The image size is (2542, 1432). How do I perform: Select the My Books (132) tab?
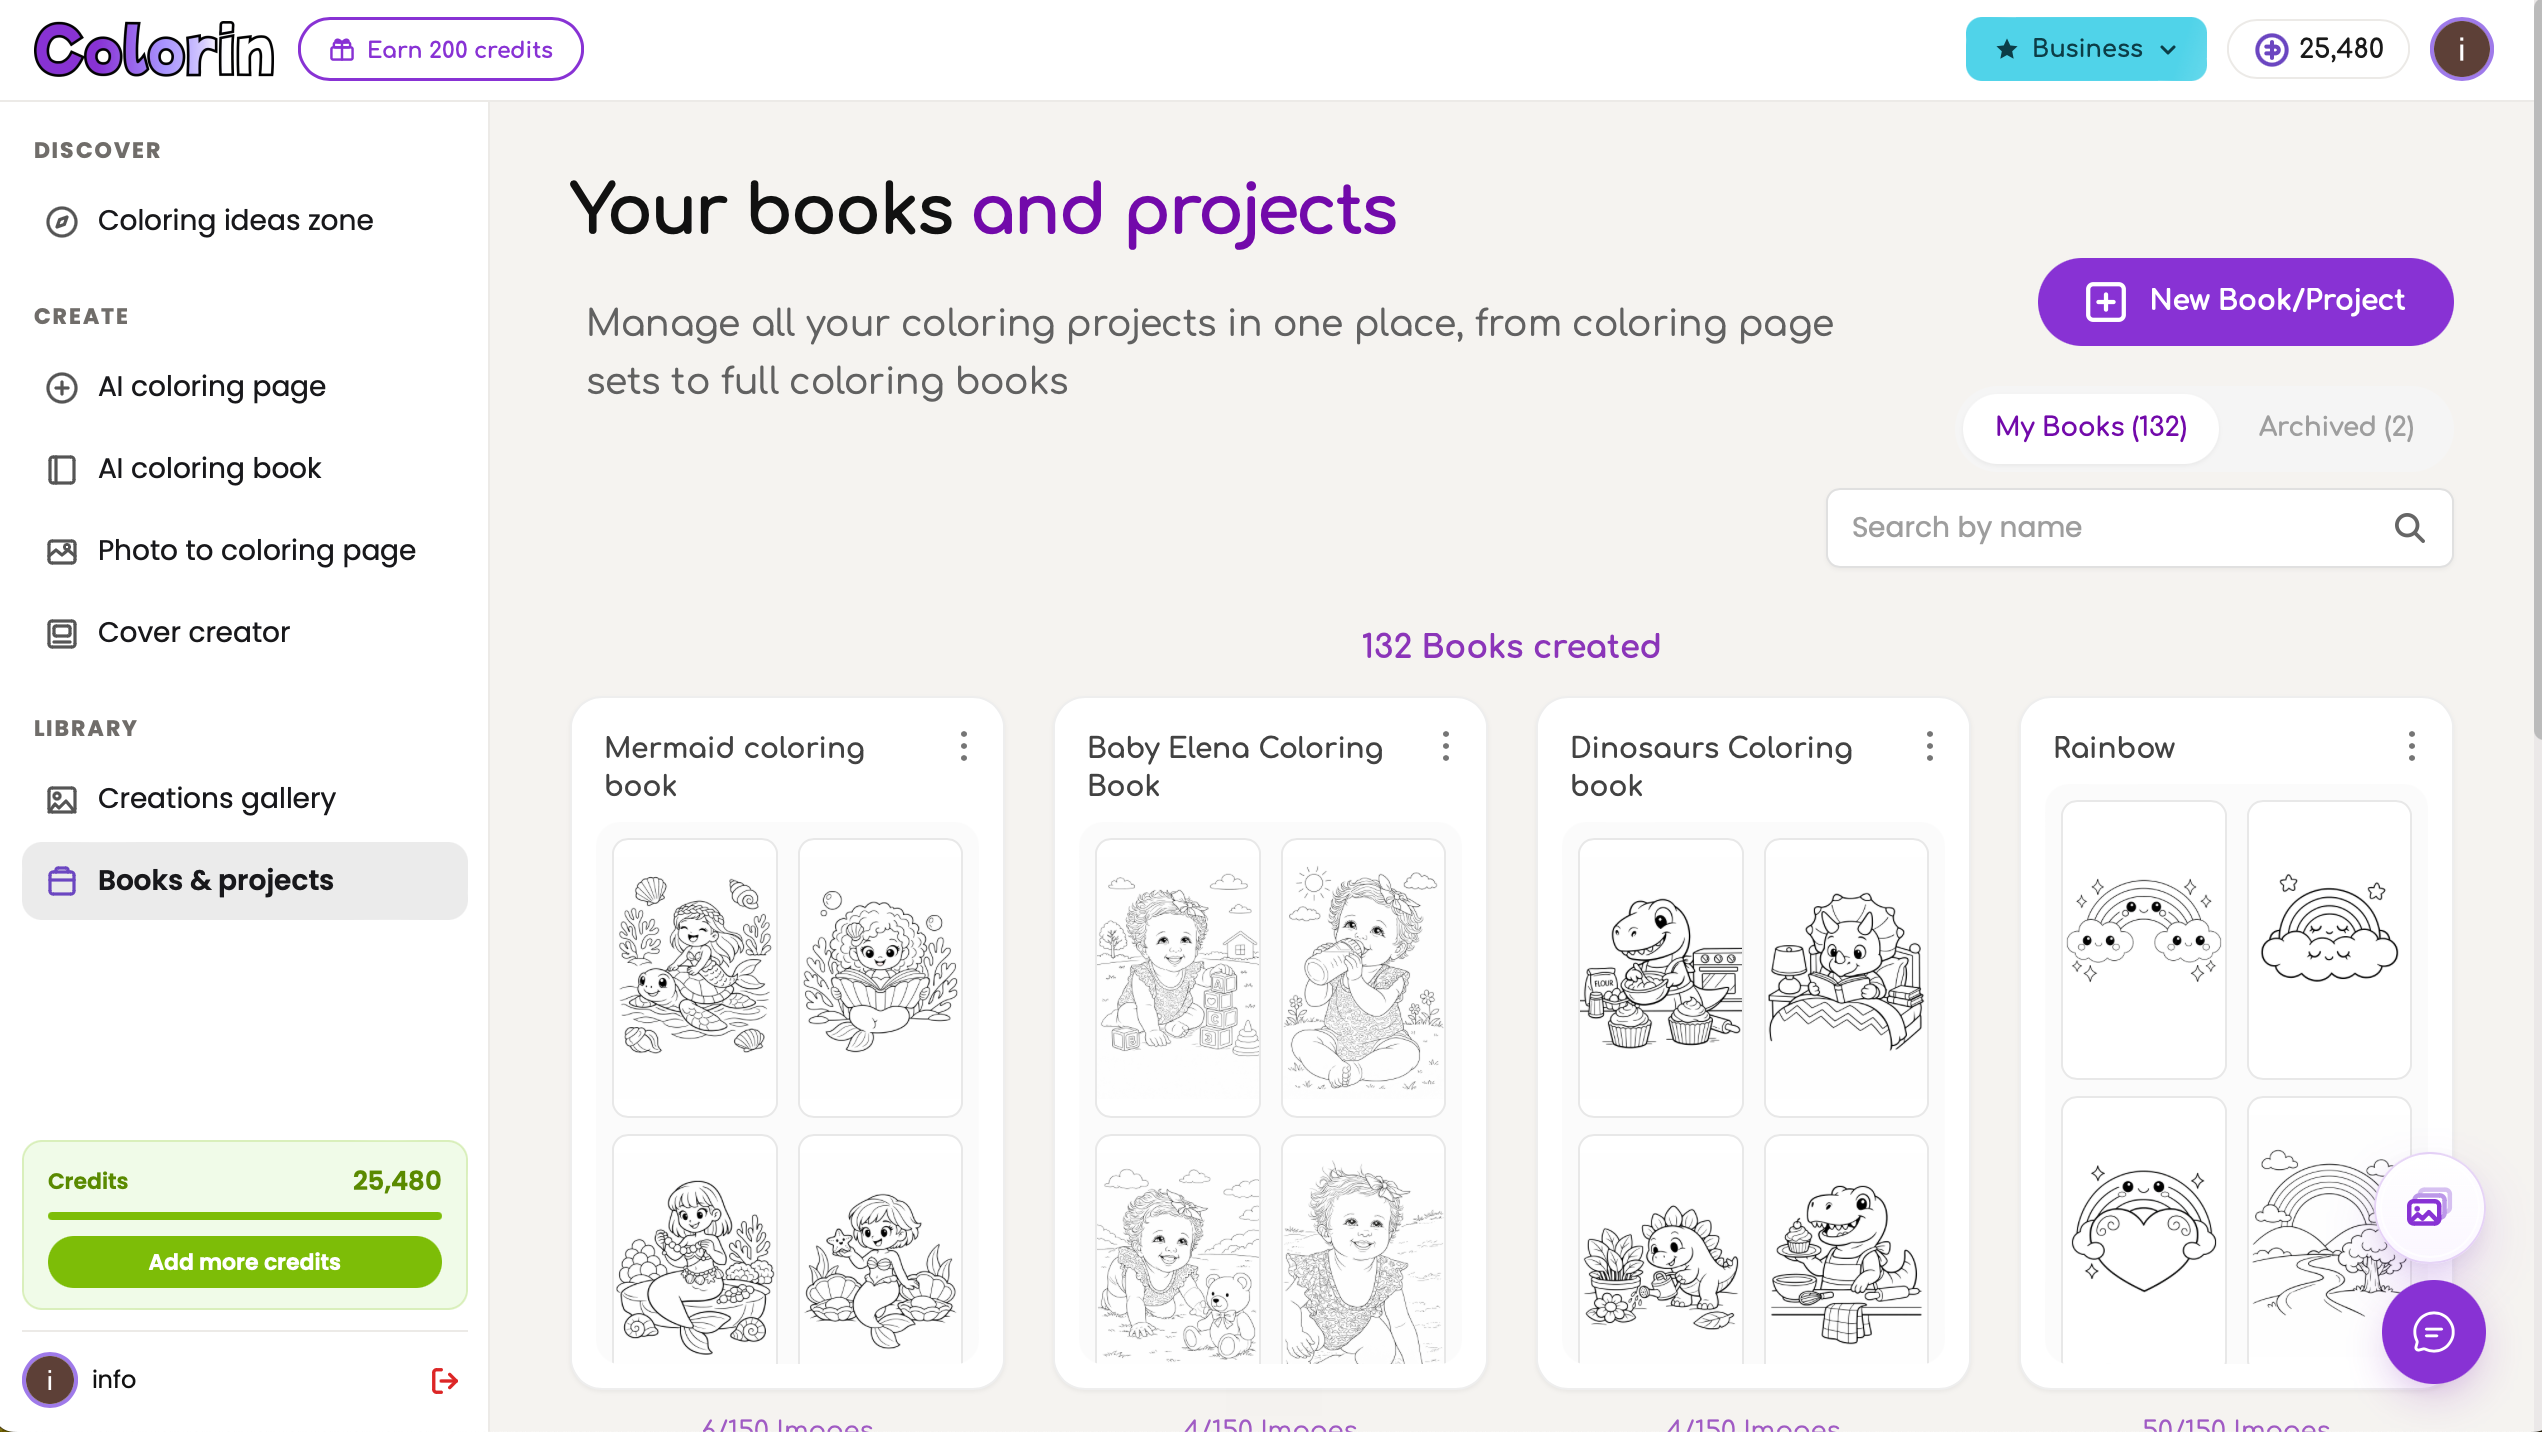(2091, 427)
